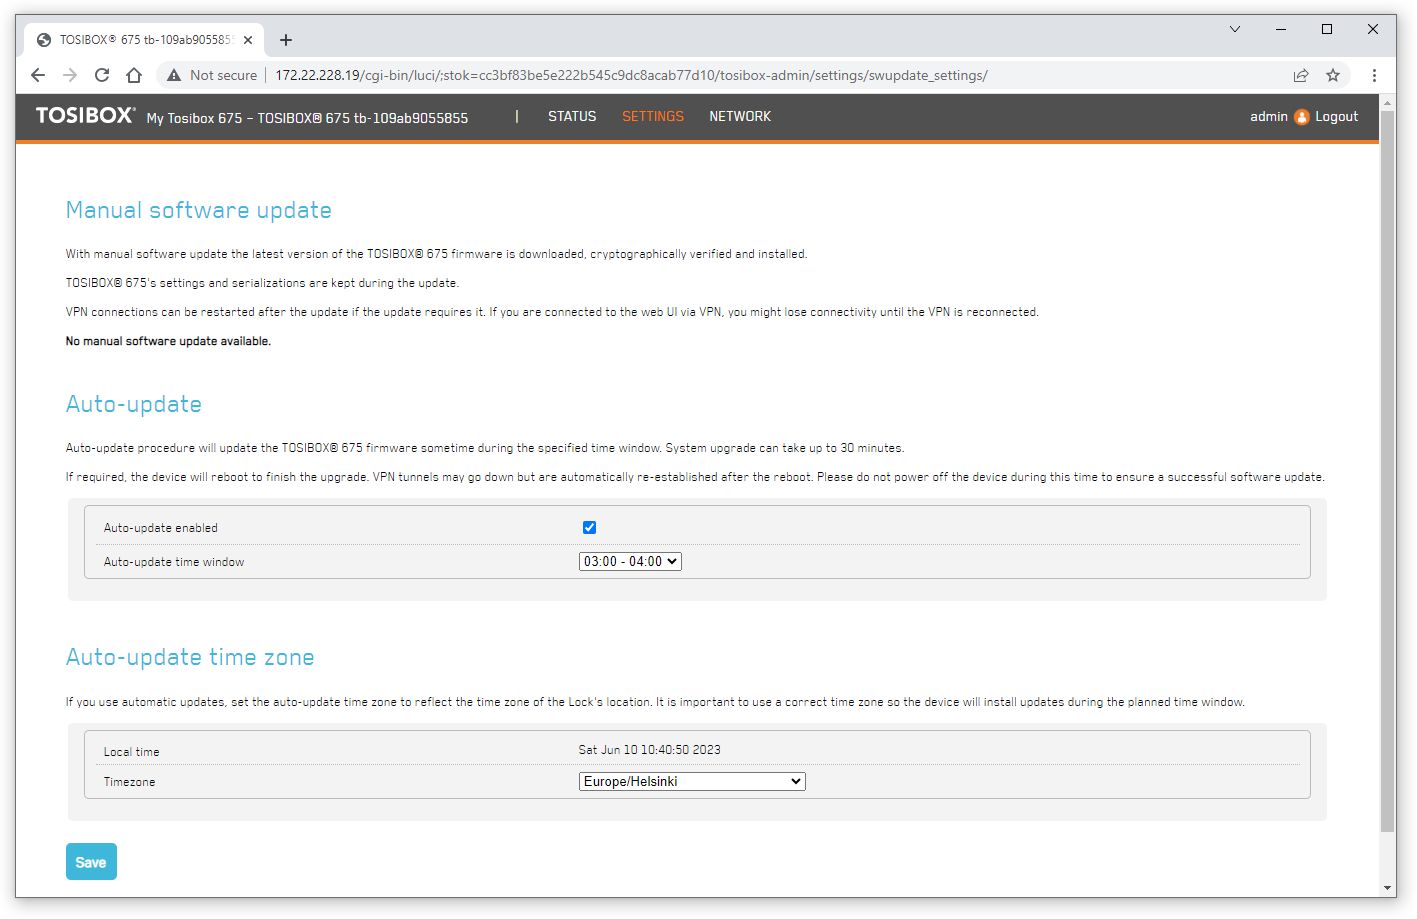Image resolution: width=1417 pixels, height=919 pixels.
Task: Open the STATUS menu
Action: pos(572,117)
